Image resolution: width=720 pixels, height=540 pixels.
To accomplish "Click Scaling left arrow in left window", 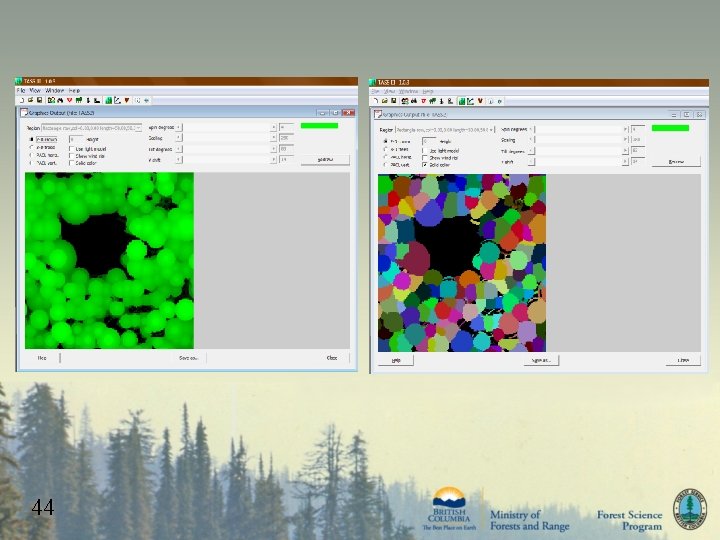I will 179,138.
